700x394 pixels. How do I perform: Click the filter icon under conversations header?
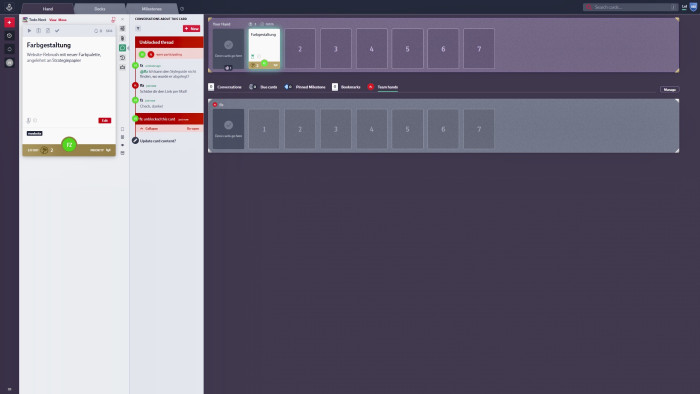tap(138, 29)
